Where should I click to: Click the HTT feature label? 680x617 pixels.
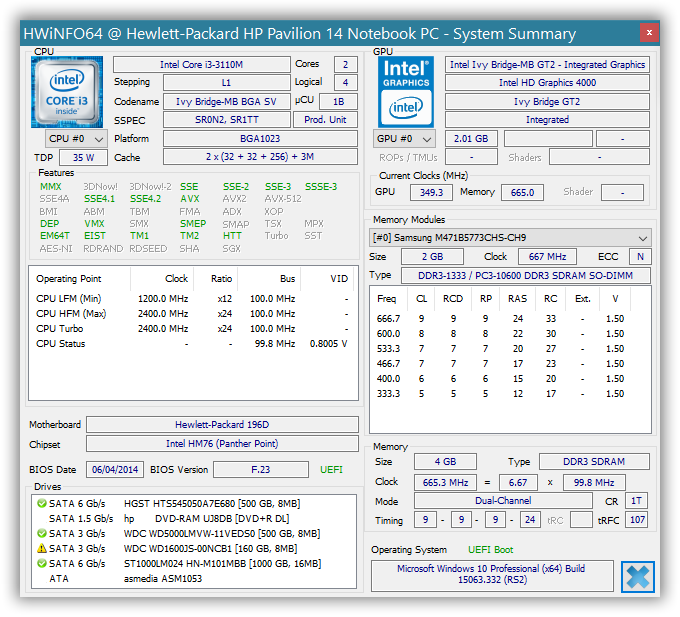pyautogui.click(x=232, y=235)
